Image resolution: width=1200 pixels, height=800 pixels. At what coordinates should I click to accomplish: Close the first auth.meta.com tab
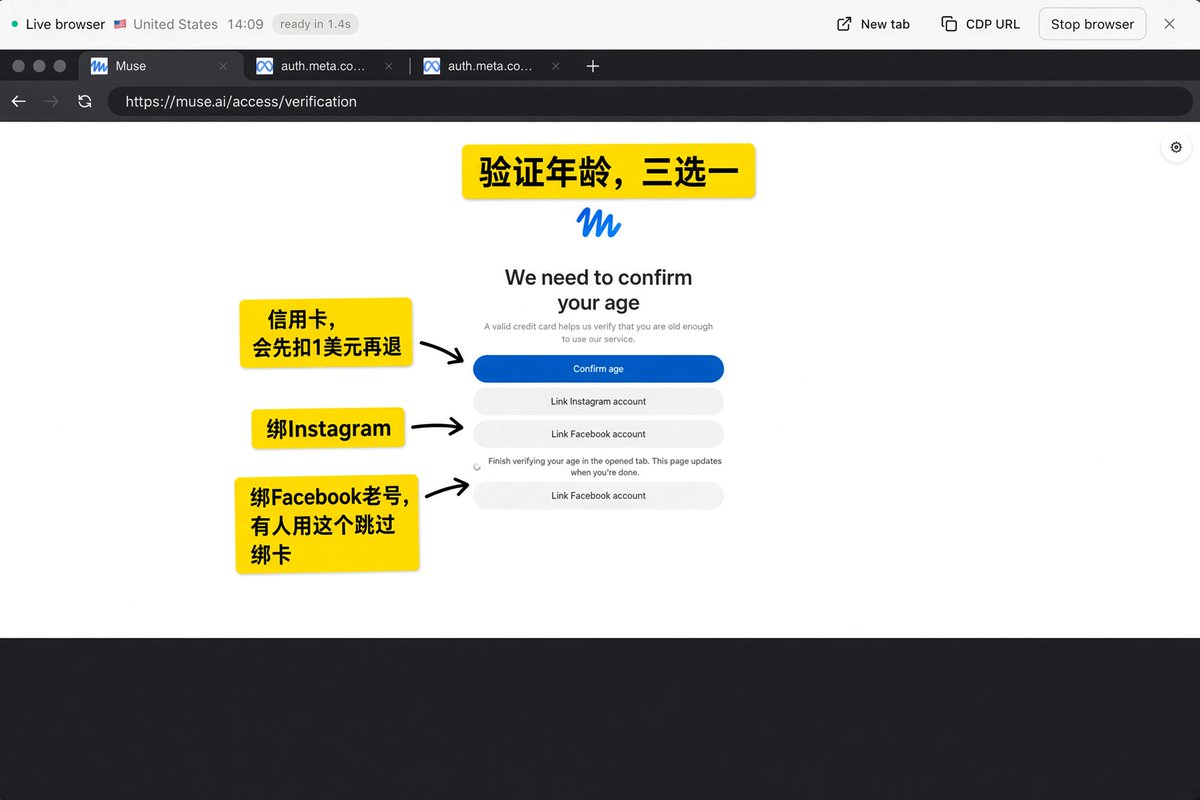tap(390, 66)
